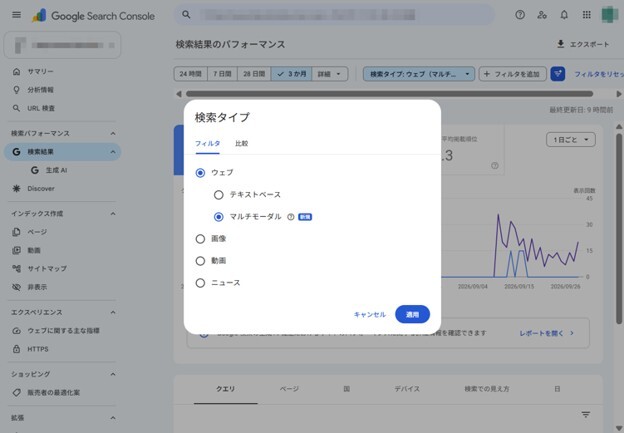The height and width of the screenshot is (433, 624).
Task: Click the フィルタをリセット link
Action: [599, 74]
